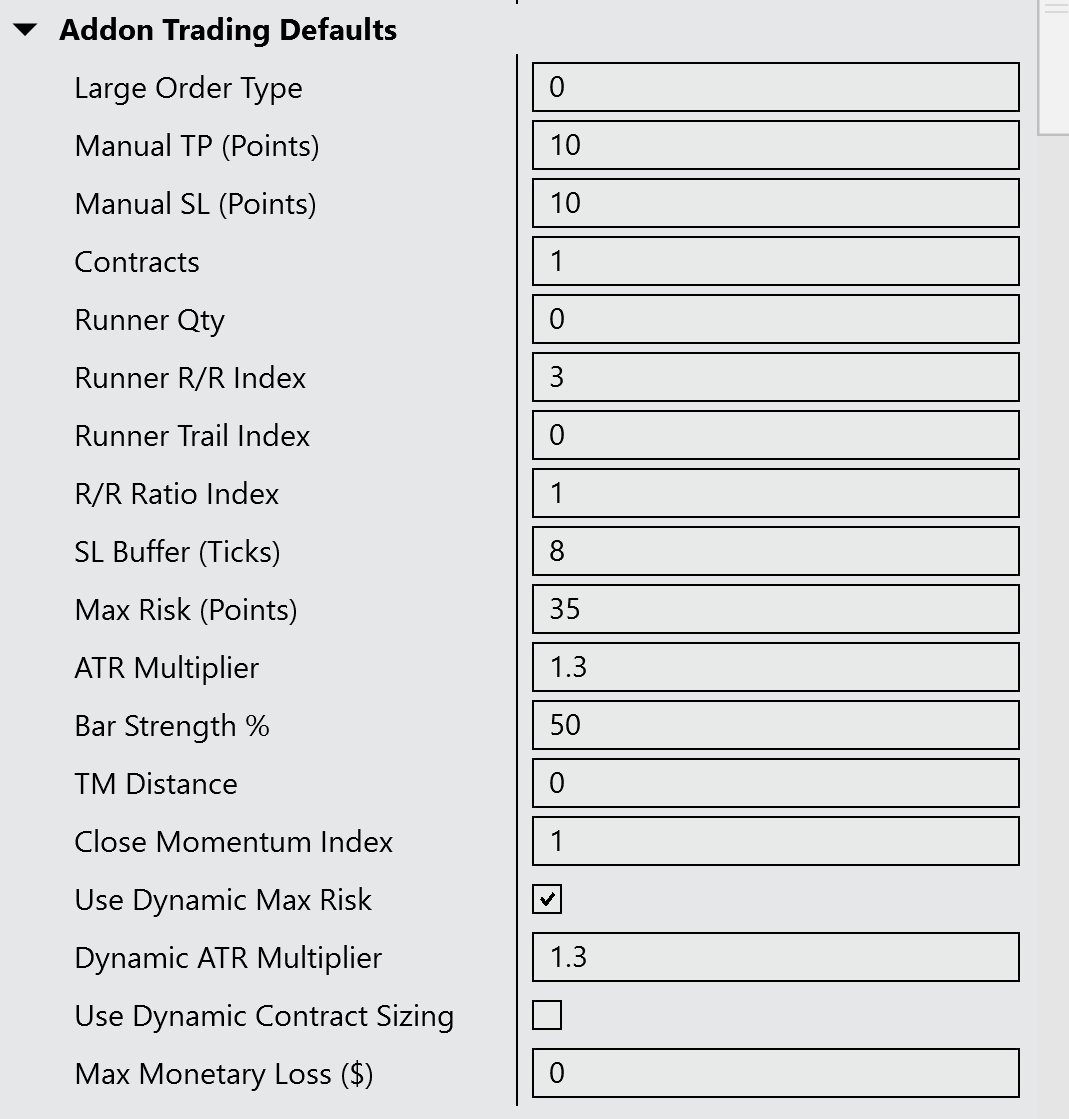The width and height of the screenshot is (1069, 1119).
Task: Click the Addon Trading Defaults header label
Action: (x=228, y=31)
